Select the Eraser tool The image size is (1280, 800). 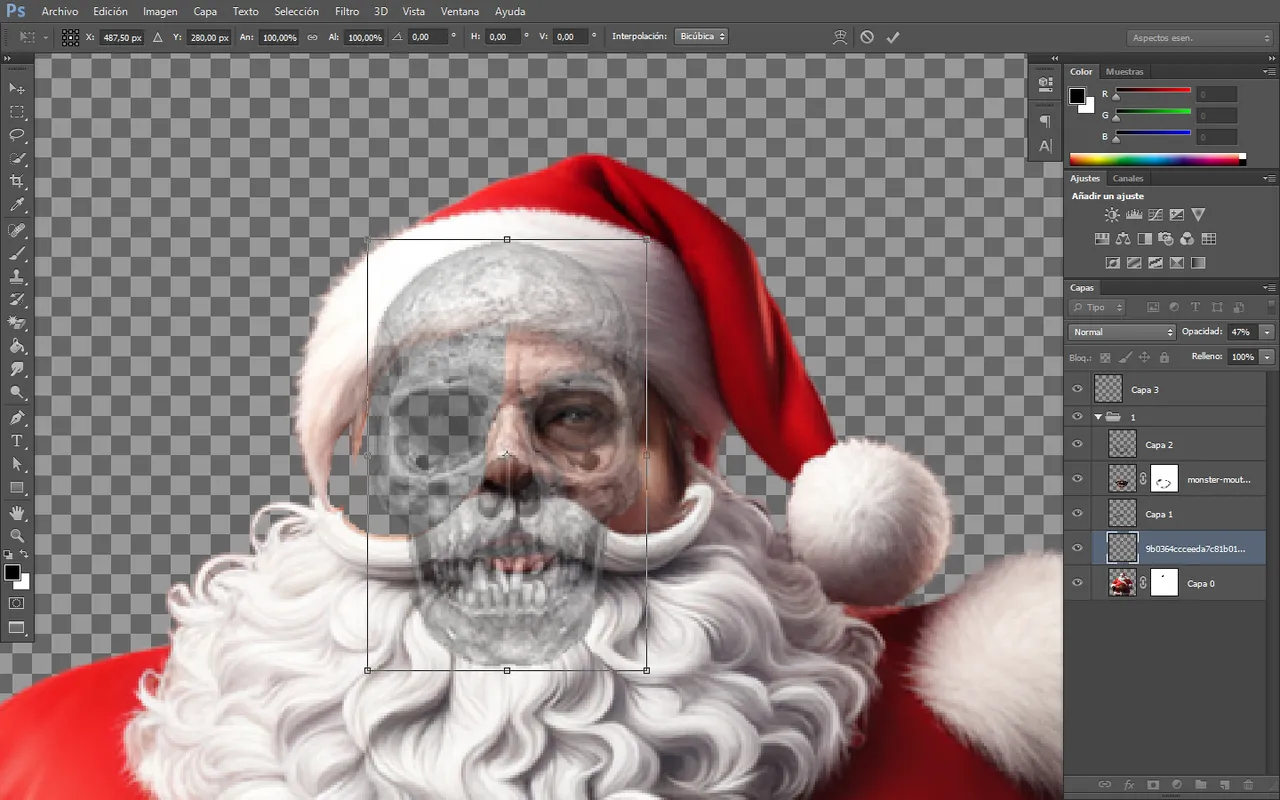[17, 323]
